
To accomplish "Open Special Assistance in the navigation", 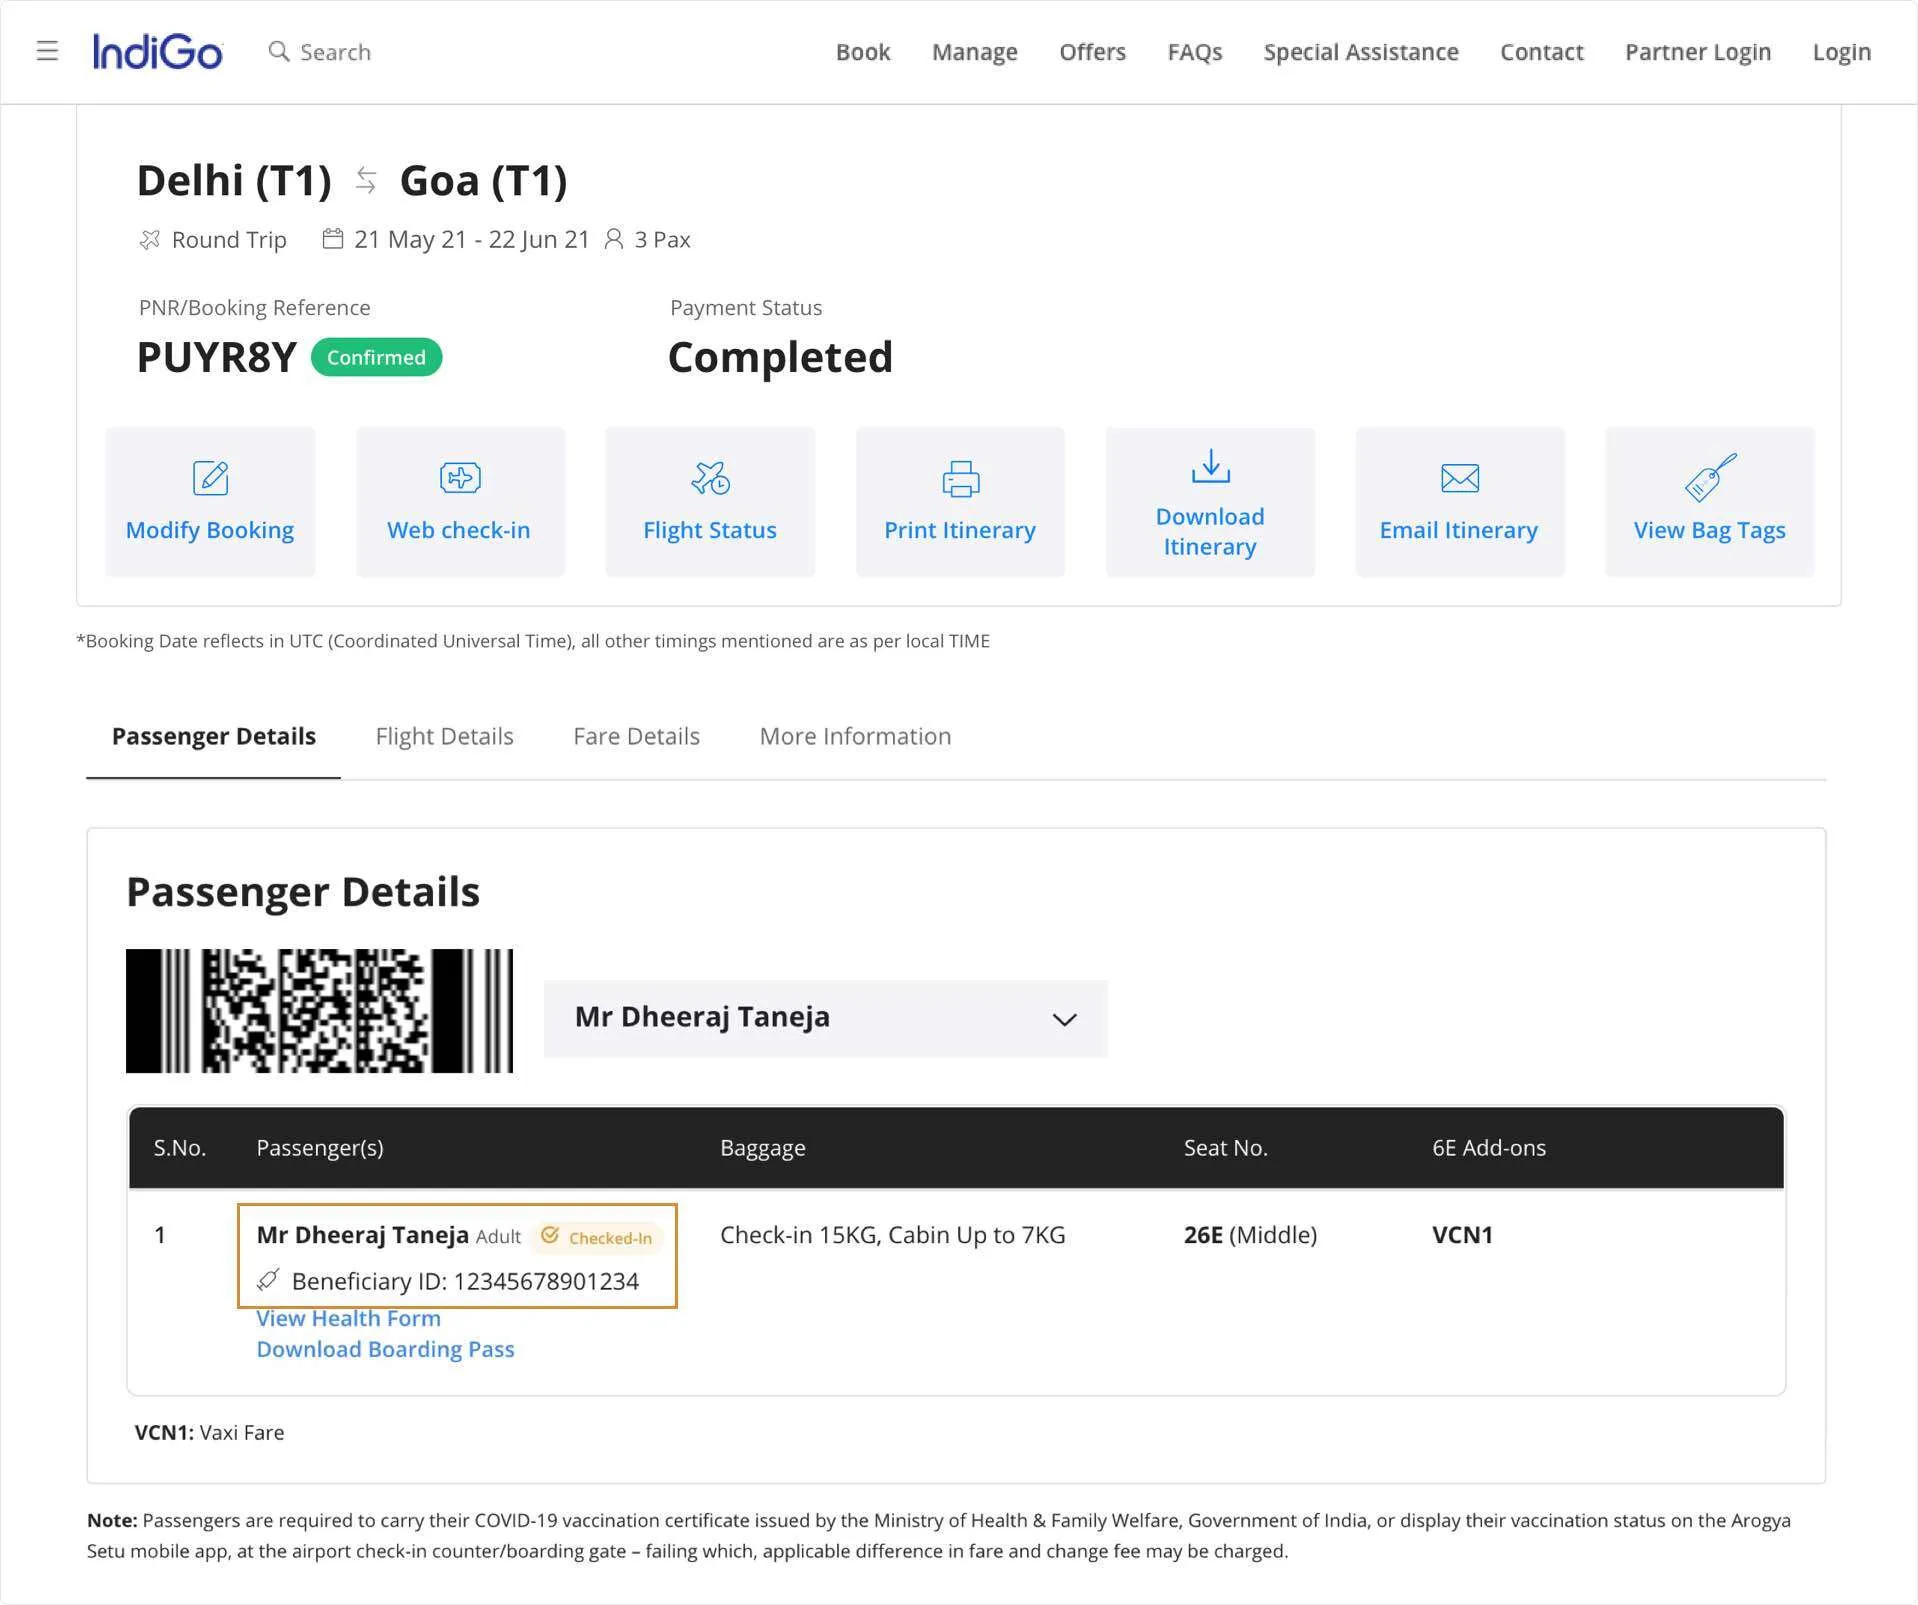I will click(x=1361, y=52).
